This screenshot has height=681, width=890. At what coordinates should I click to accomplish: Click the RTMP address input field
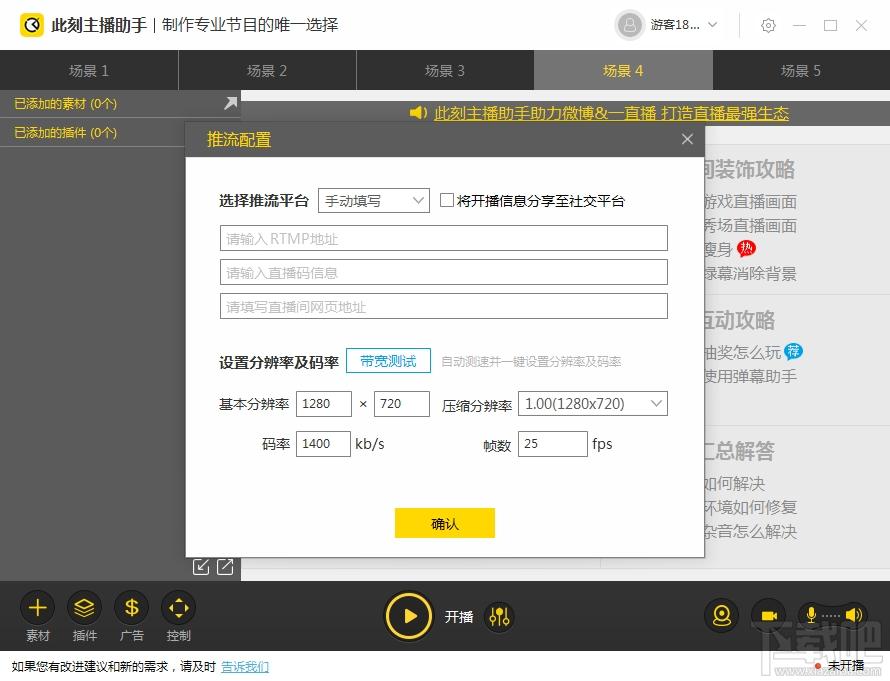(443, 238)
